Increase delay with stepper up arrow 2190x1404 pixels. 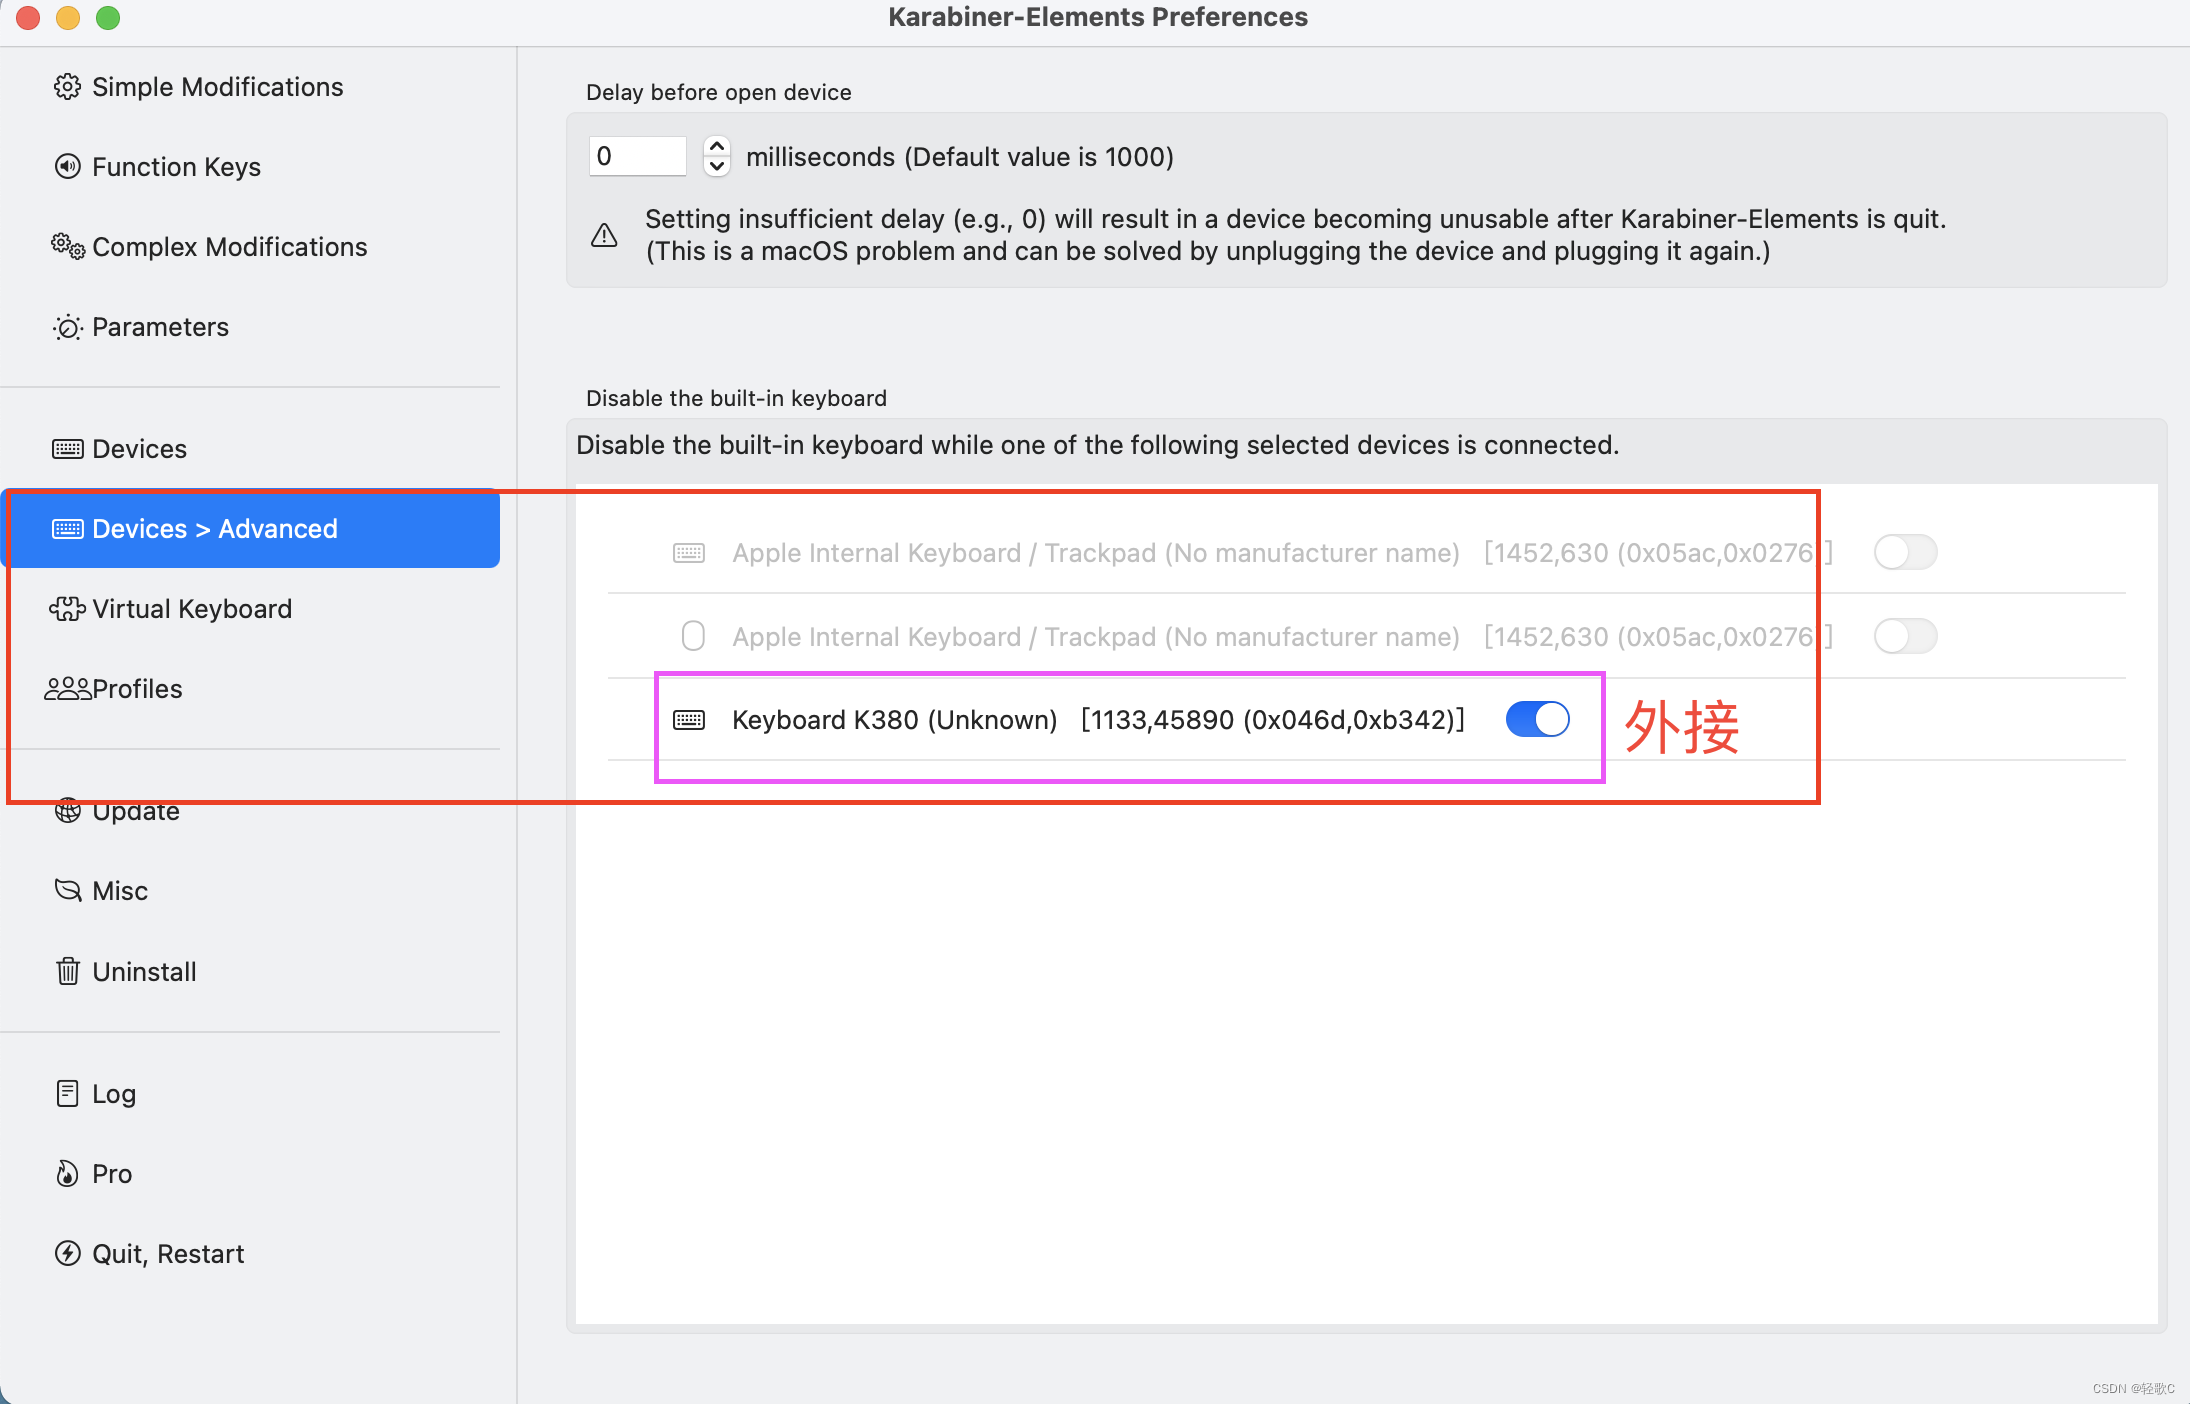[x=716, y=146]
